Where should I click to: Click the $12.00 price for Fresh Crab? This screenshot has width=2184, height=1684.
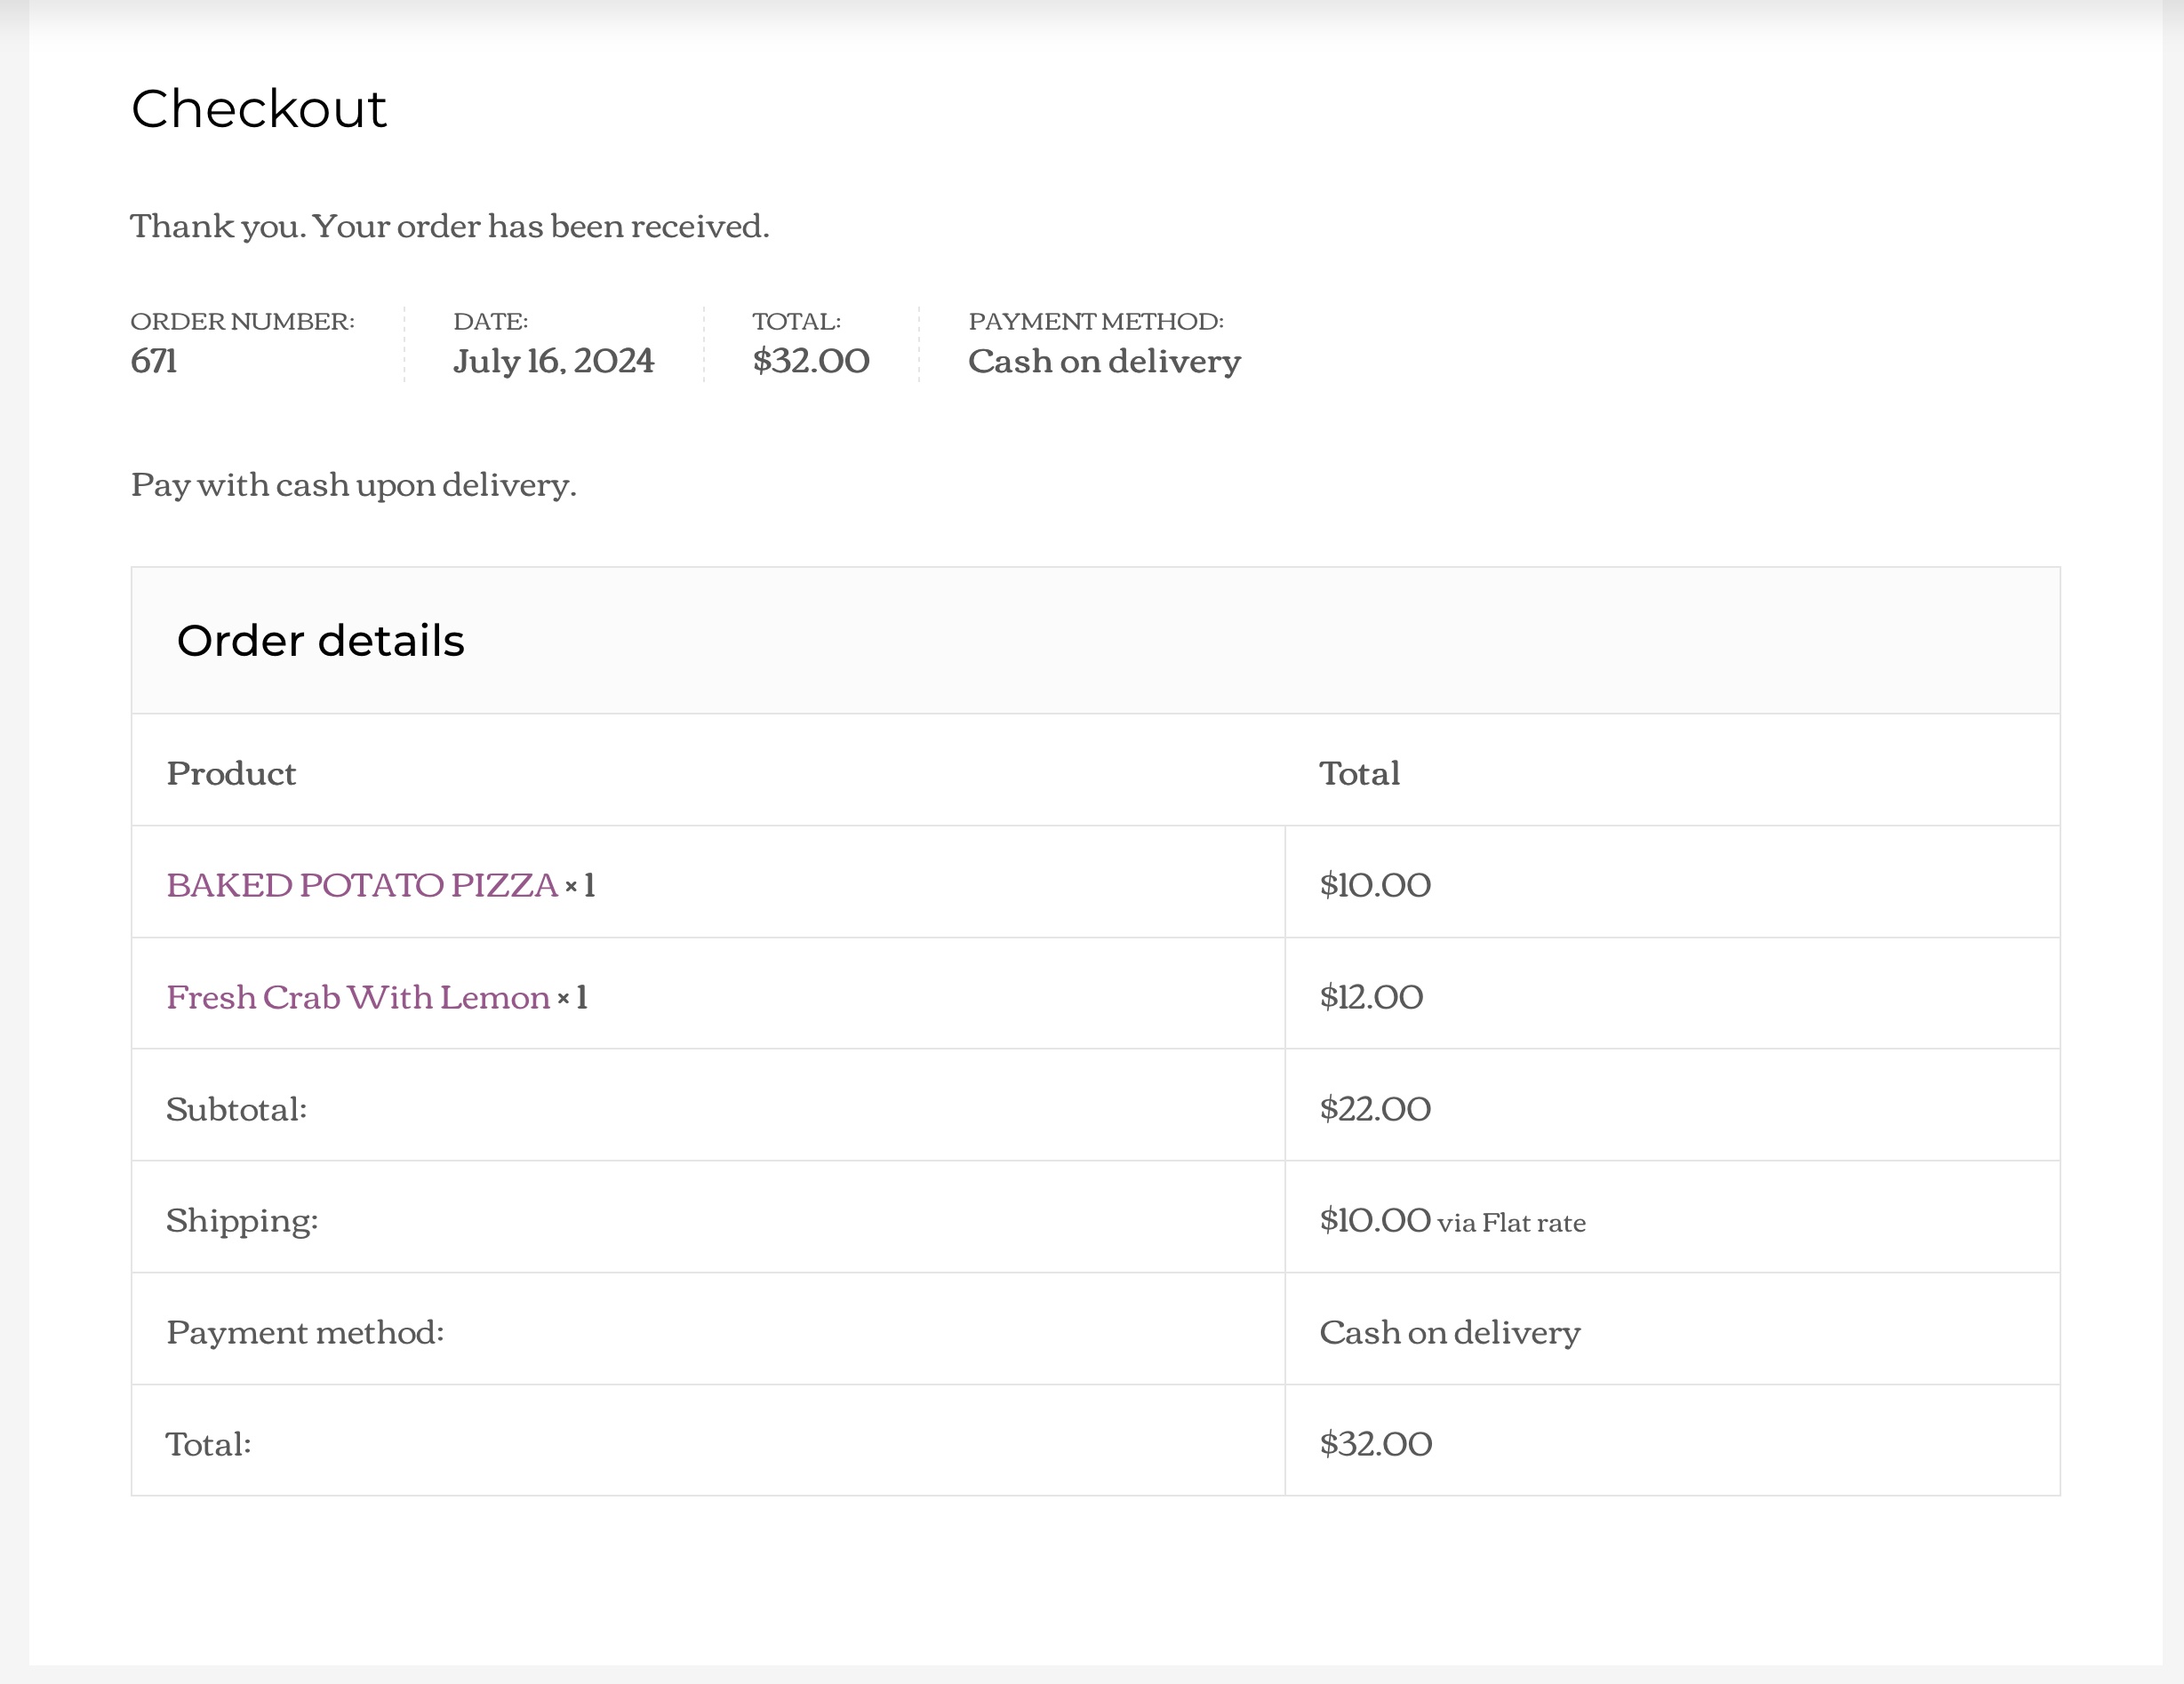tap(1371, 997)
